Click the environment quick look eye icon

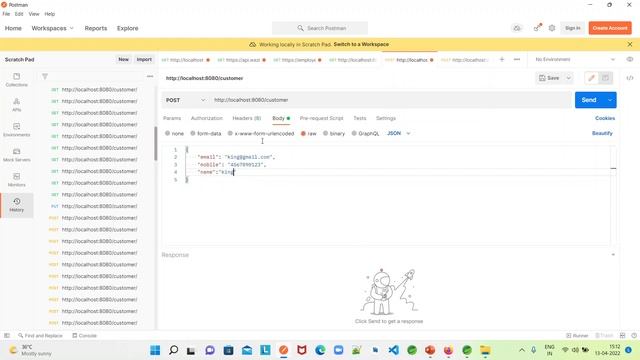[x=630, y=59]
